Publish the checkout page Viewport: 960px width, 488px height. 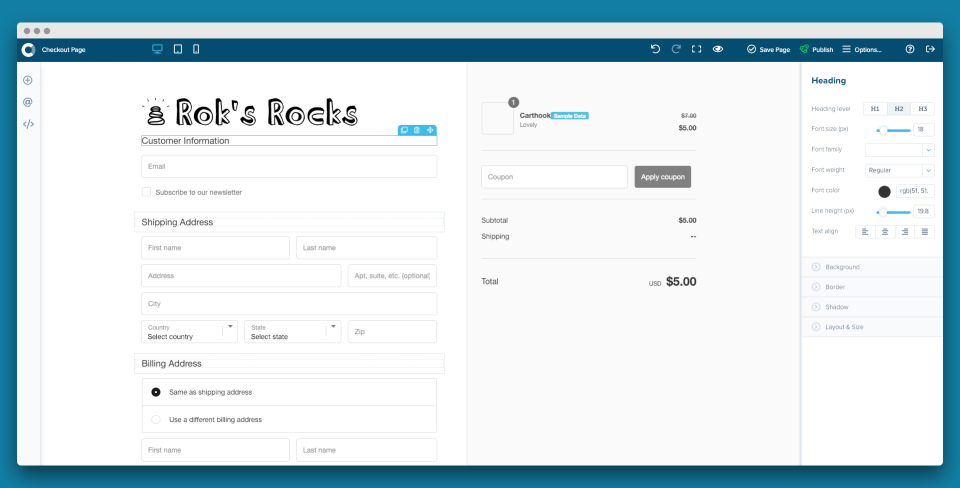tap(817, 50)
